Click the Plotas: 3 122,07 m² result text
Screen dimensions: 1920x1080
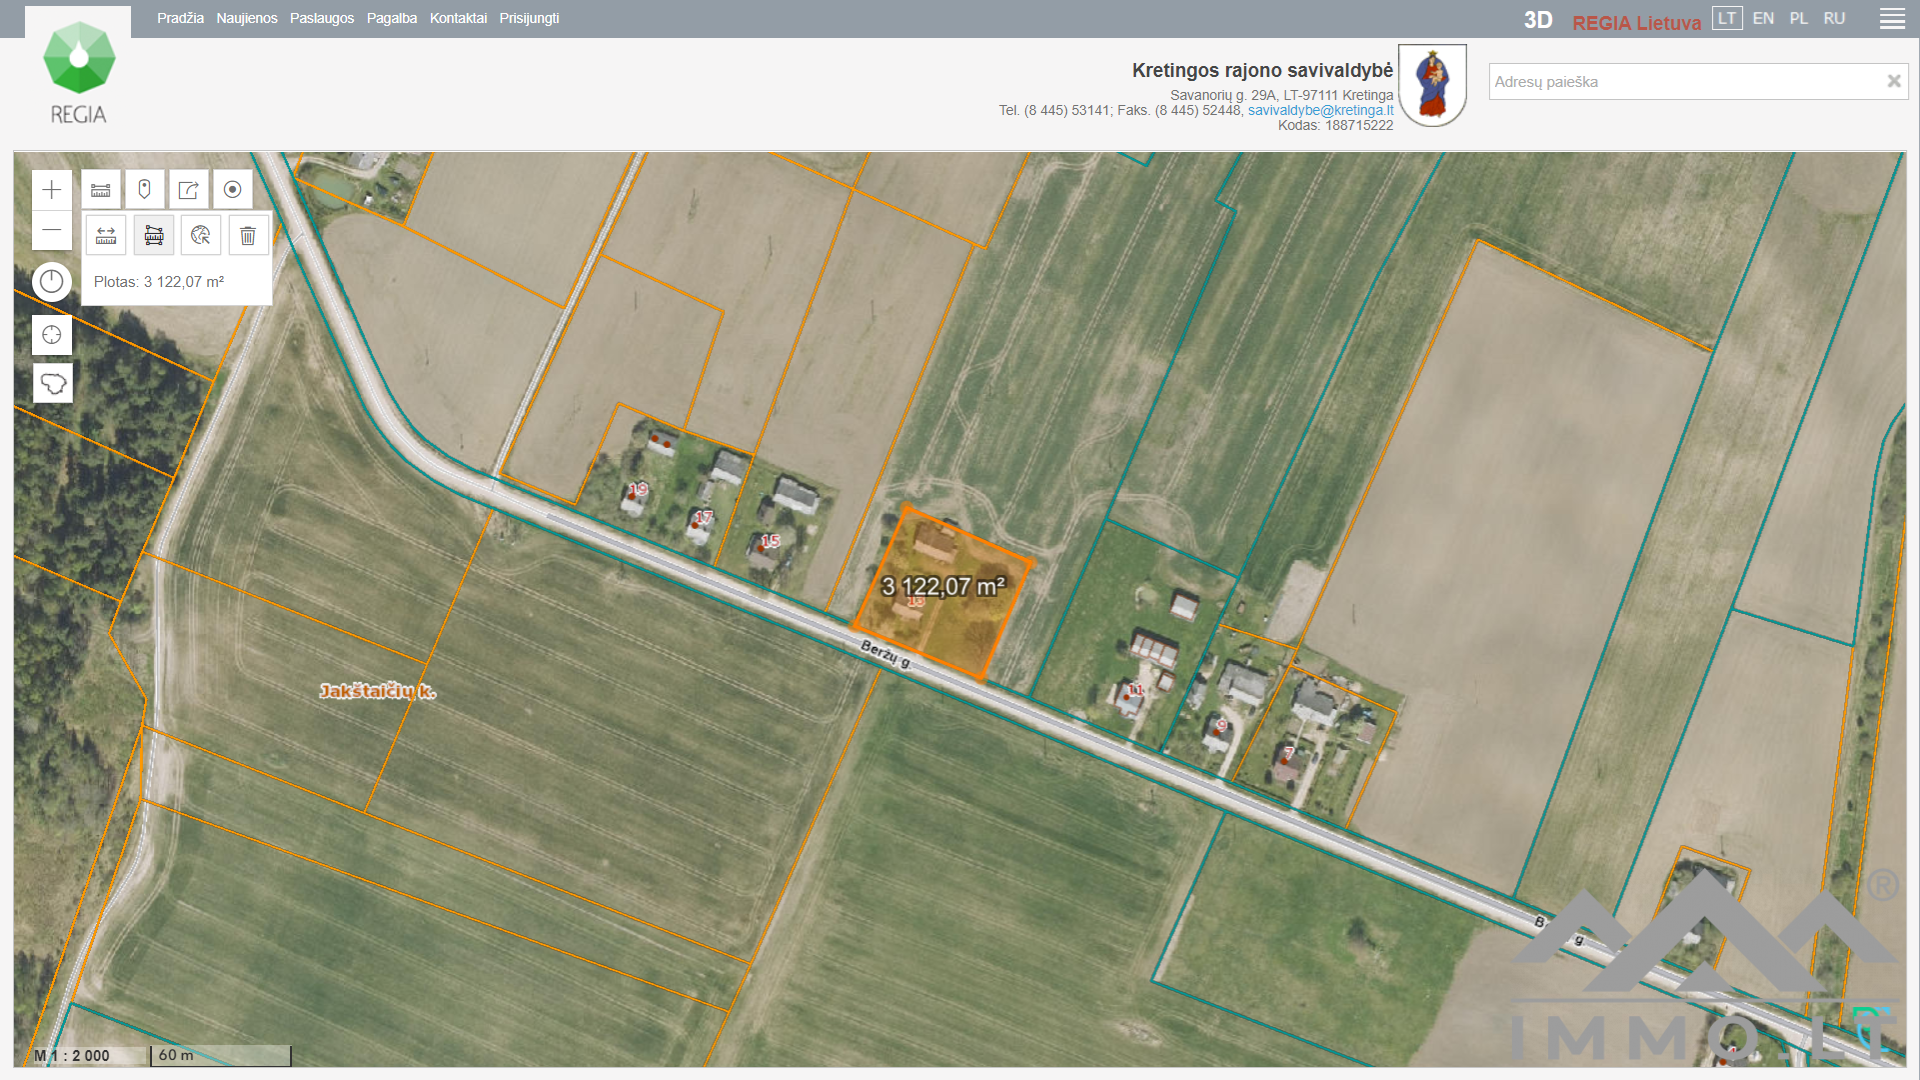pos(159,282)
